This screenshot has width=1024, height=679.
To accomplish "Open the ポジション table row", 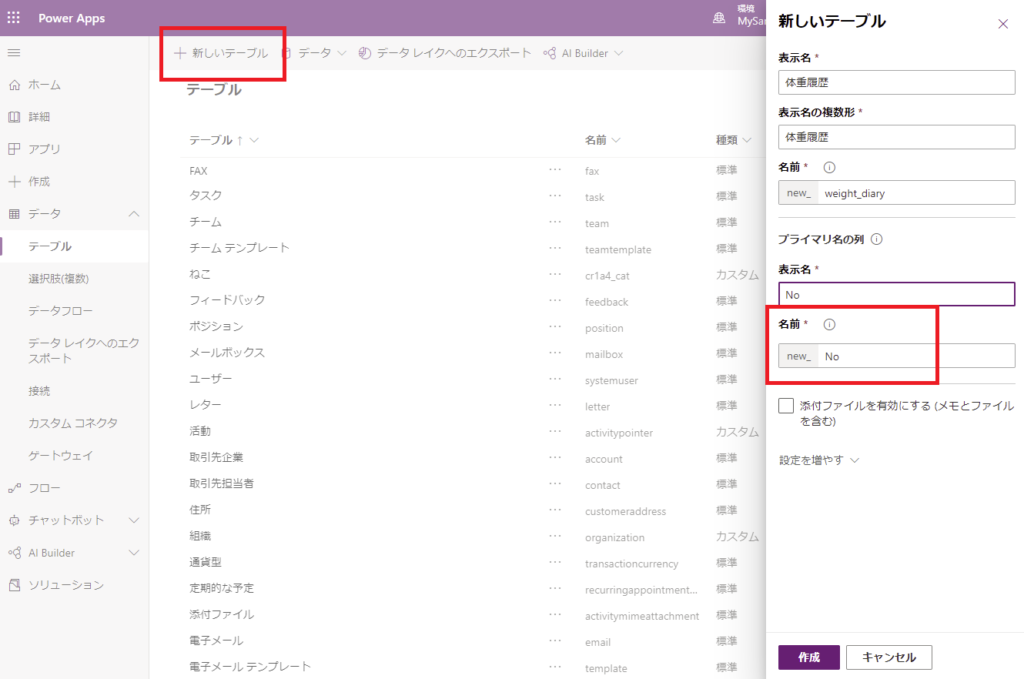I will (x=216, y=326).
